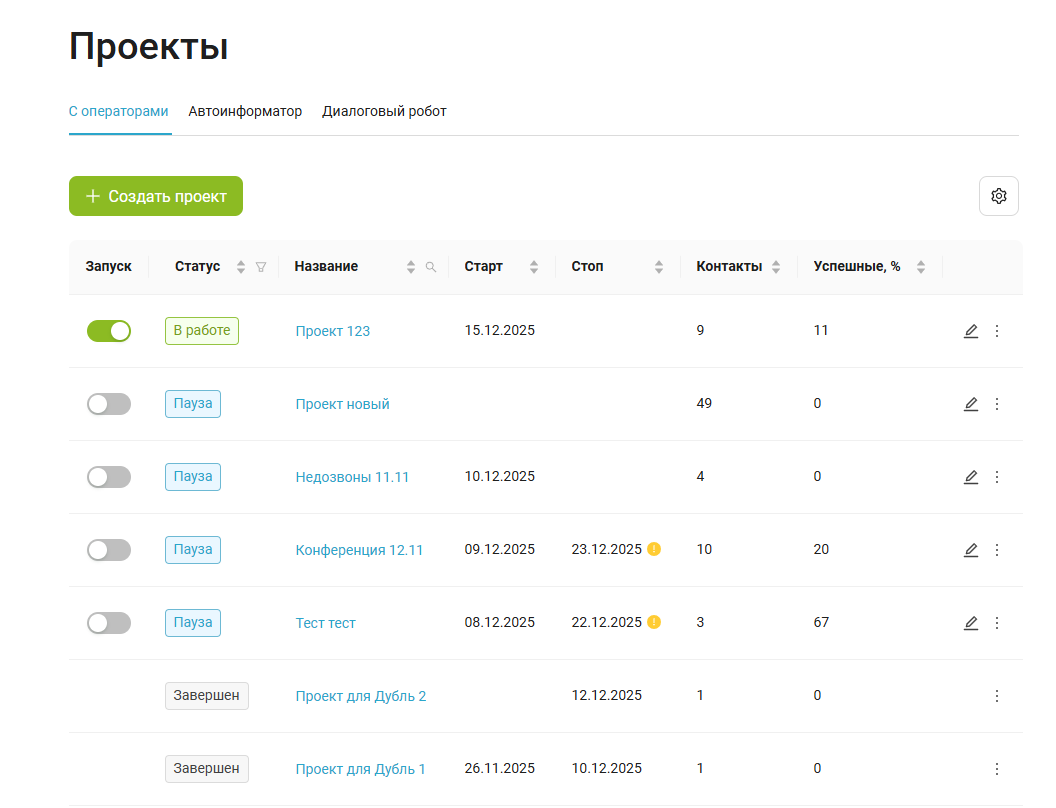Edit the Тест тест project
Image resolution: width=1056 pixels, height=808 pixels.
[970, 623]
